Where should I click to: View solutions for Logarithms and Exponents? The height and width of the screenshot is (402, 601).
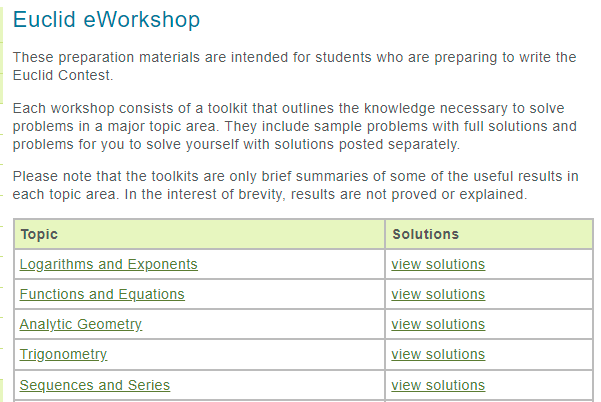[x=438, y=264]
